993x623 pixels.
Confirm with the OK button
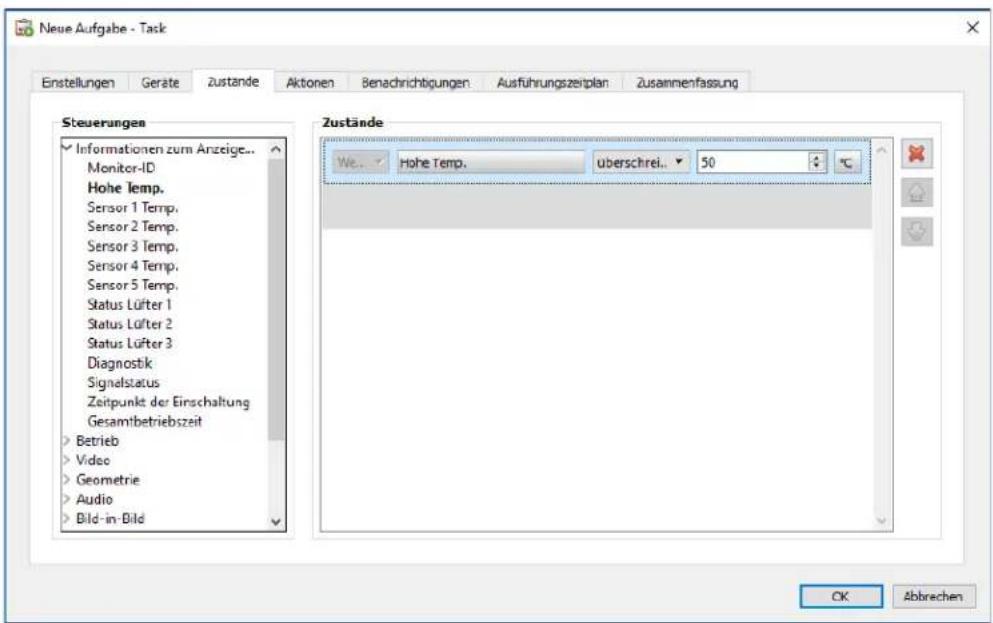pyautogui.click(x=841, y=596)
